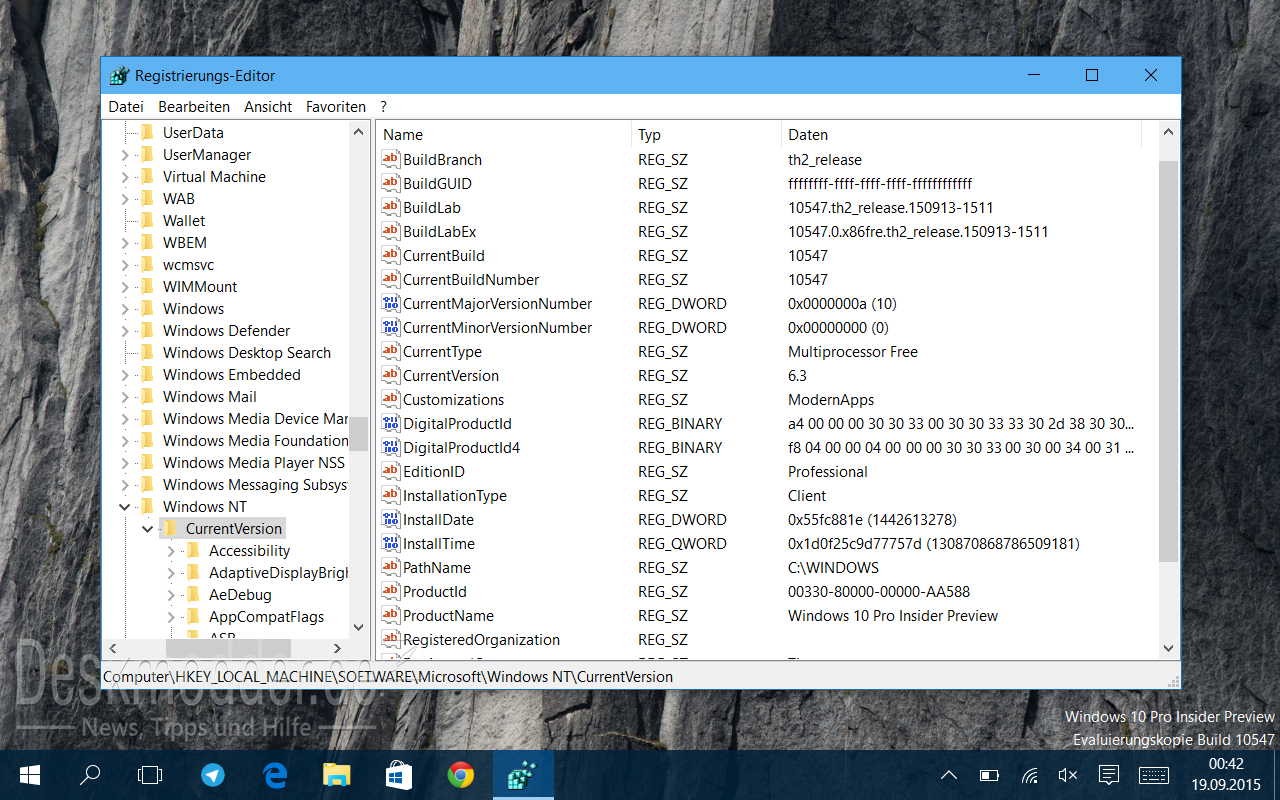
Task: Click the muted volume tray icon
Action: 1068,775
